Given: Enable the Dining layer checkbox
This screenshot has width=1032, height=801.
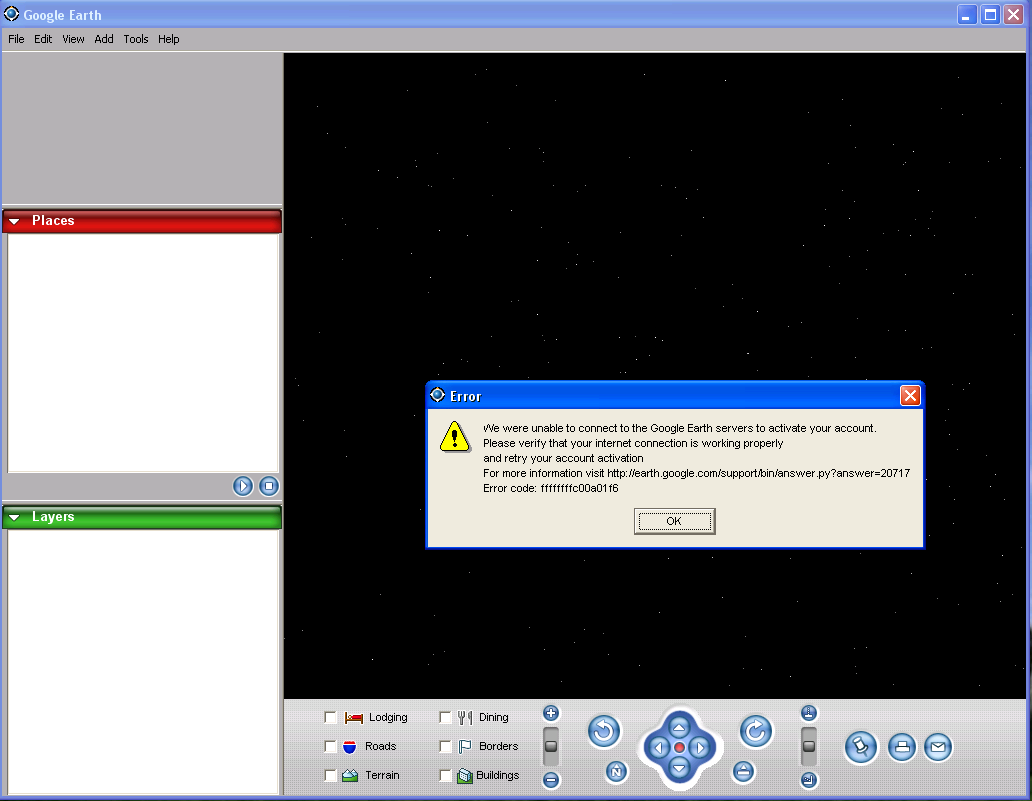Looking at the screenshot, I should click(445, 717).
